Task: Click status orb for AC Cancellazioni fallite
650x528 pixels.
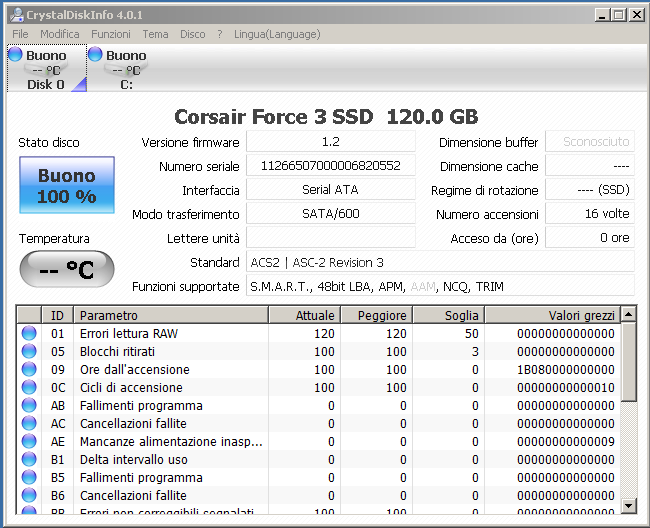Action: (29, 424)
